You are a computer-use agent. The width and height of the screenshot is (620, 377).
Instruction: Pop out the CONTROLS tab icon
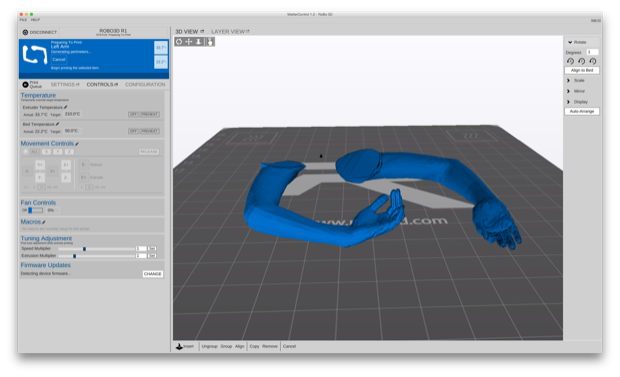click(x=116, y=85)
